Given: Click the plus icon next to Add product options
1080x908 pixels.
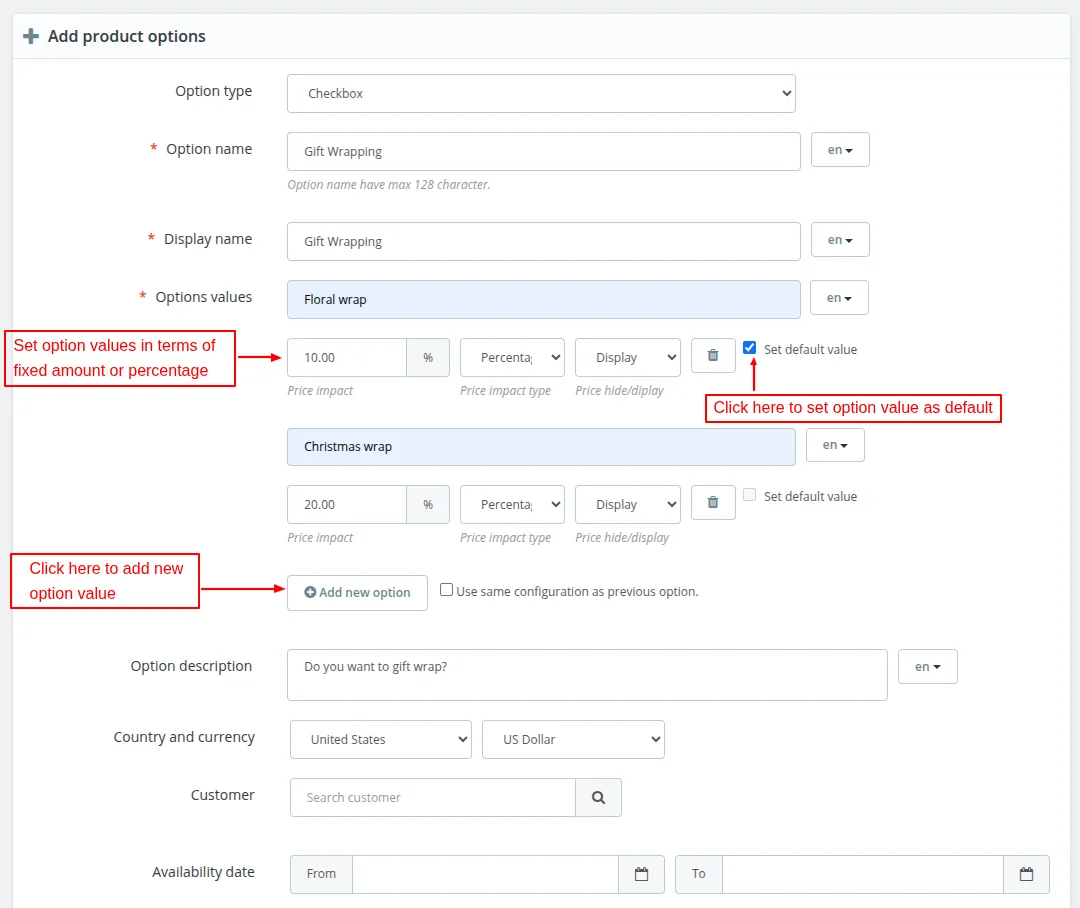Looking at the screenshot, I should (x=30, y=35).
